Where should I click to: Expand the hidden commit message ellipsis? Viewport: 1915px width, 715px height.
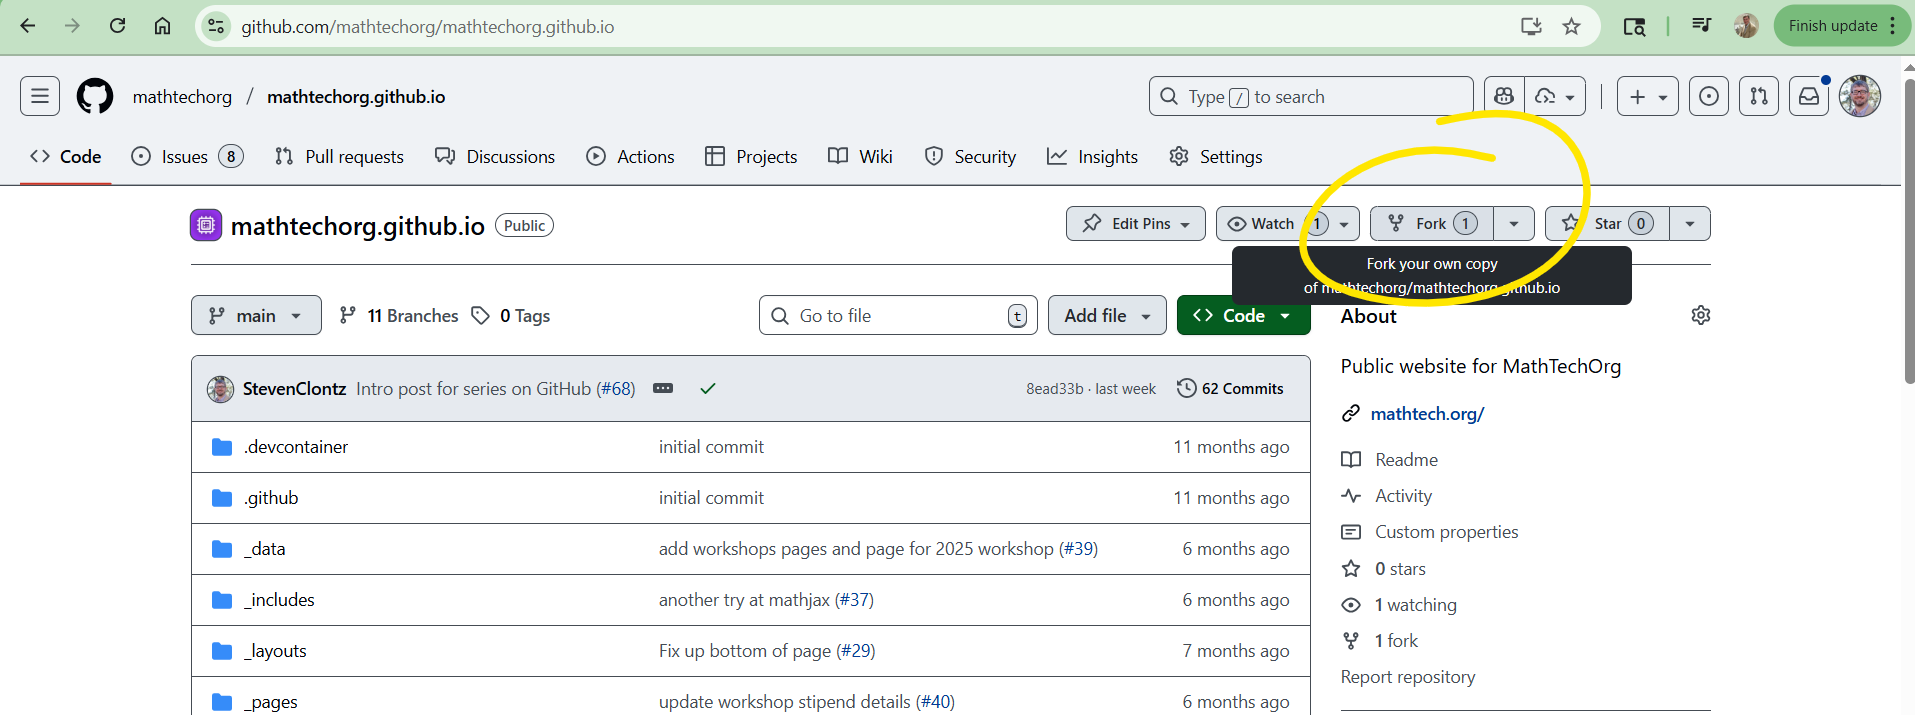coord(663,389)
